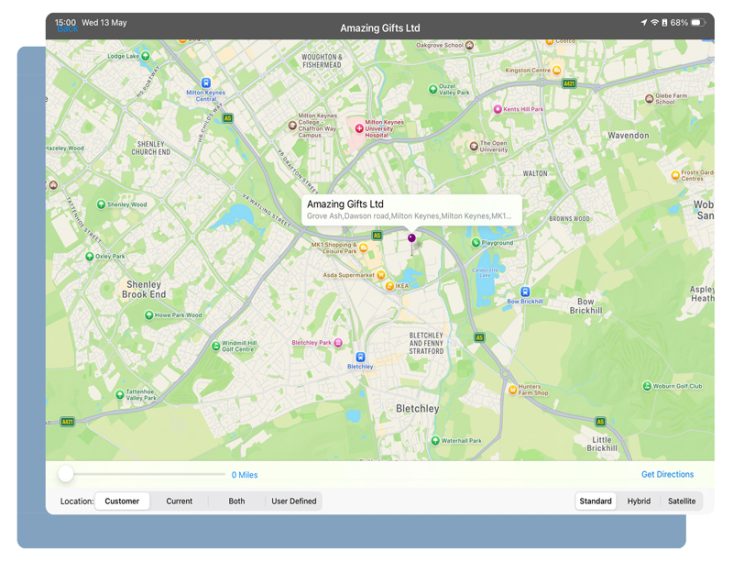The width and height of the screenshot is (733, 562).
Task: Click the A5 road shield near the pin
Action: pos(377,235)
